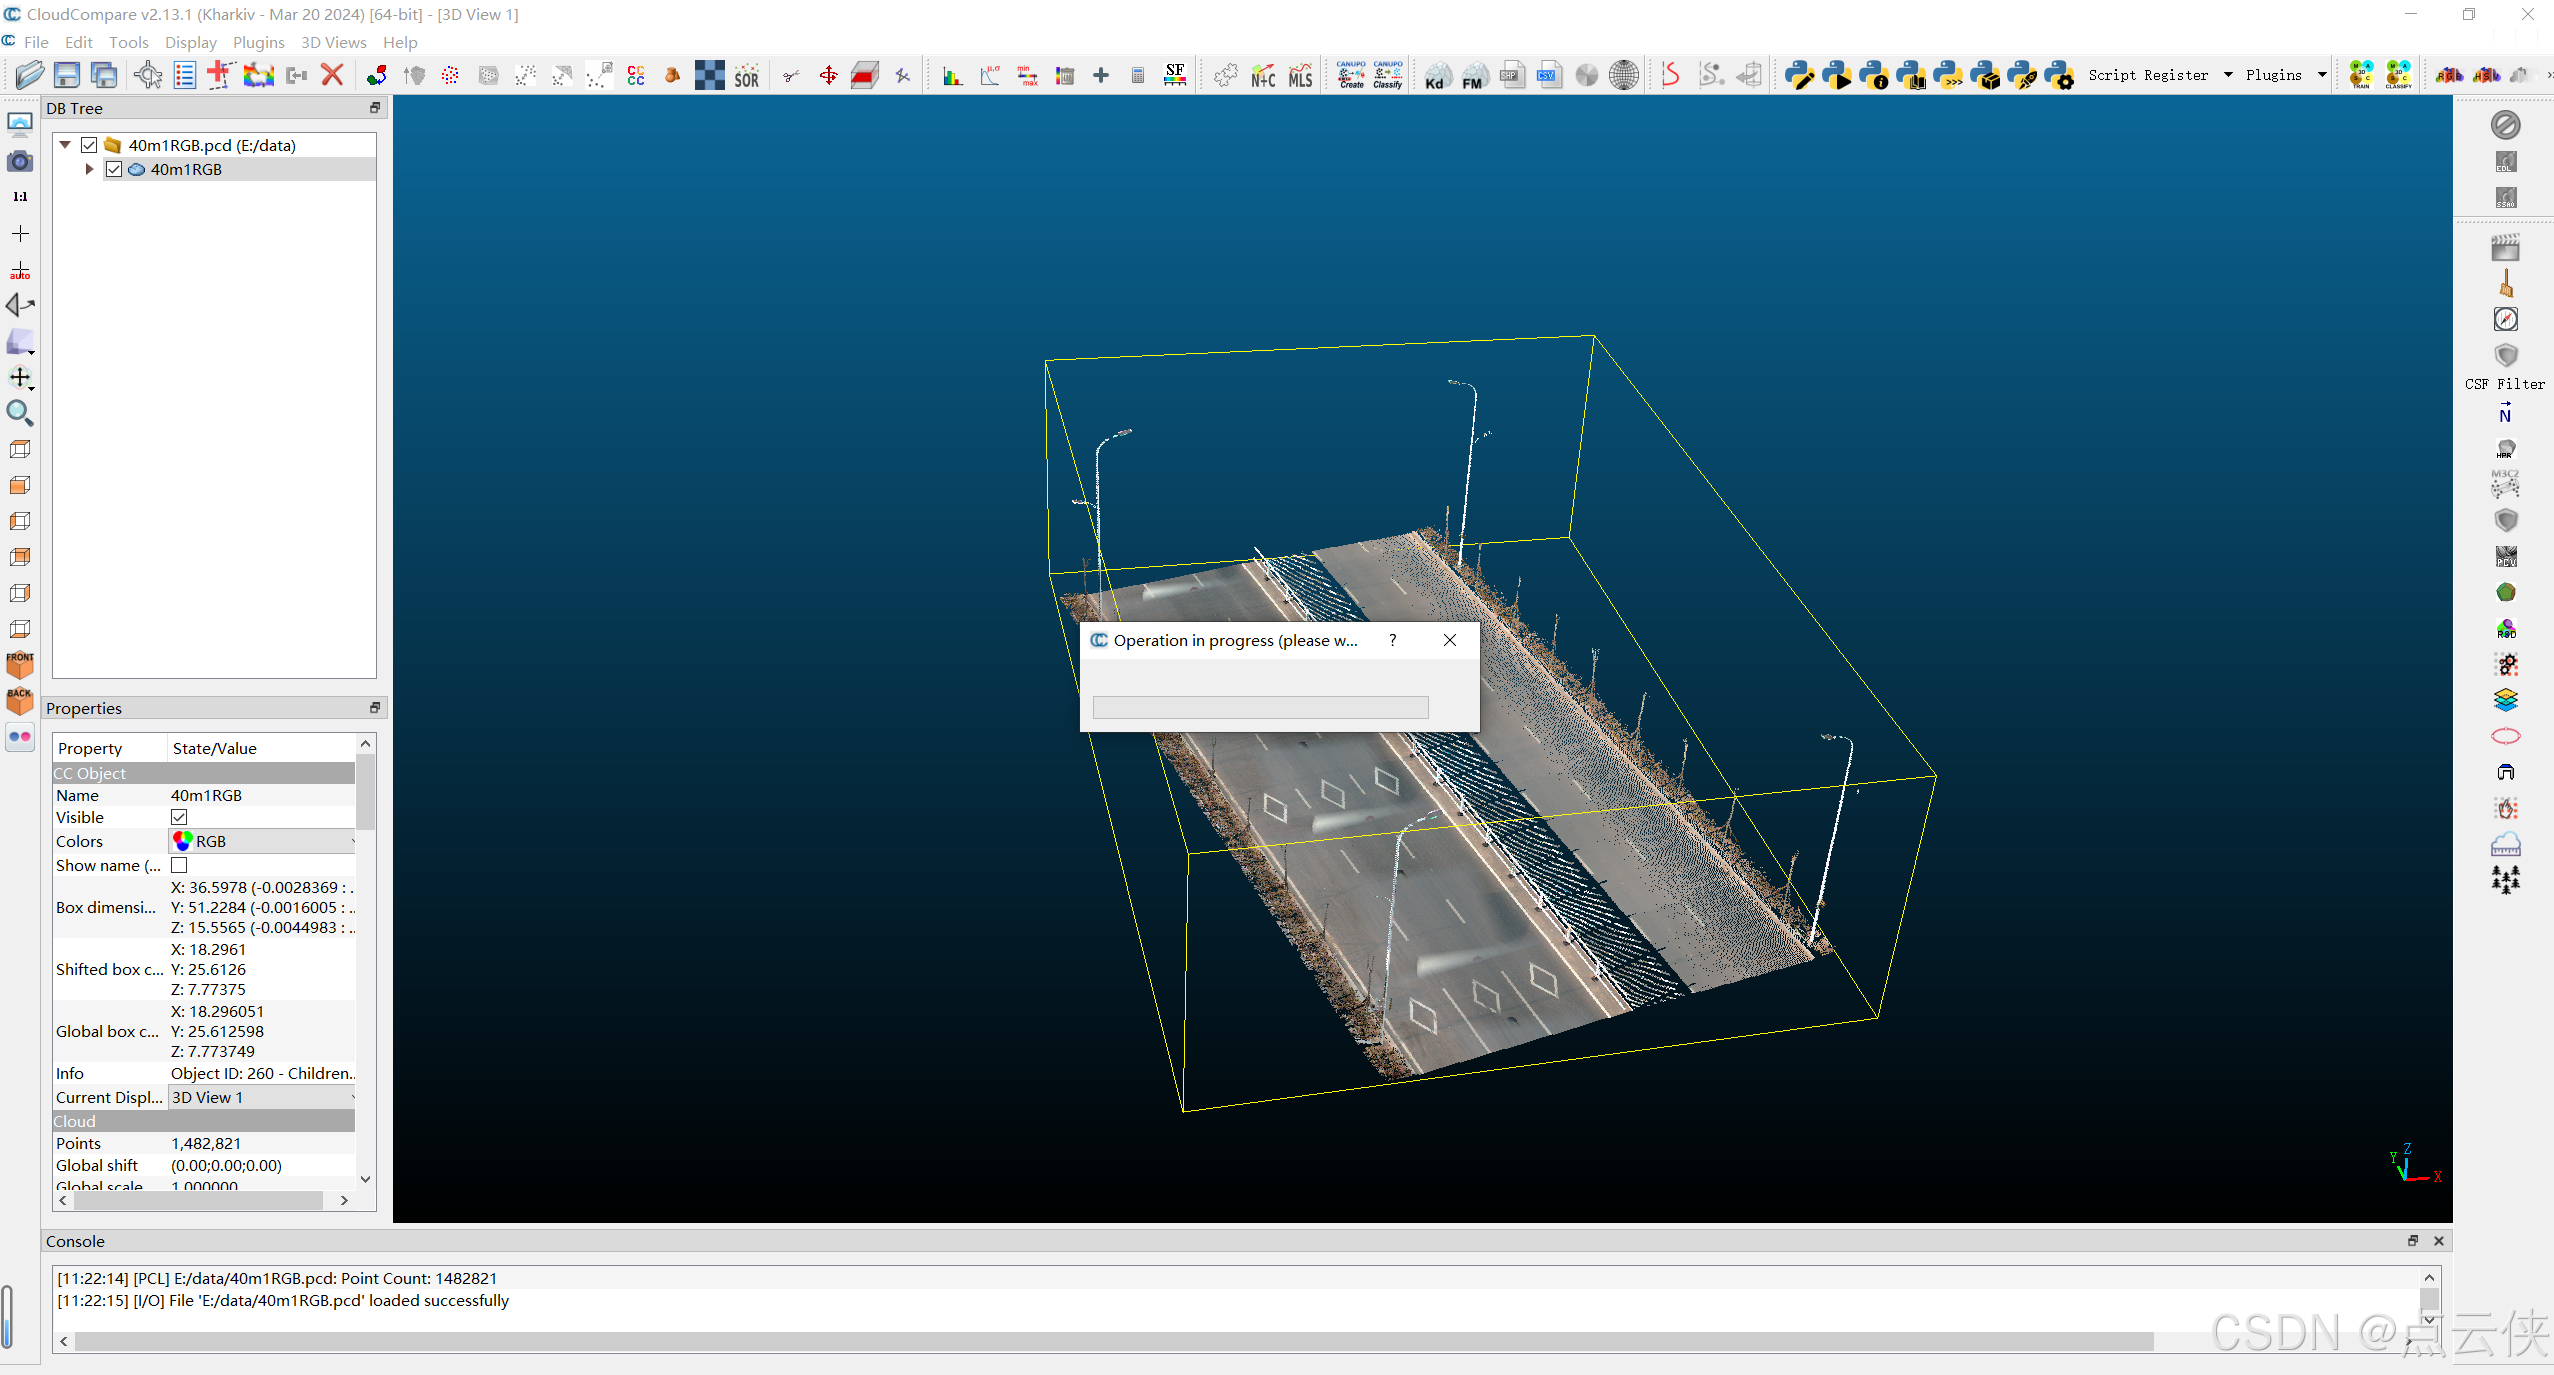Image resolution: width=2554 pixels, height=1375 pixels.
Task: Click the Save floppy disk icon
Action: click(x=66, y=75)
